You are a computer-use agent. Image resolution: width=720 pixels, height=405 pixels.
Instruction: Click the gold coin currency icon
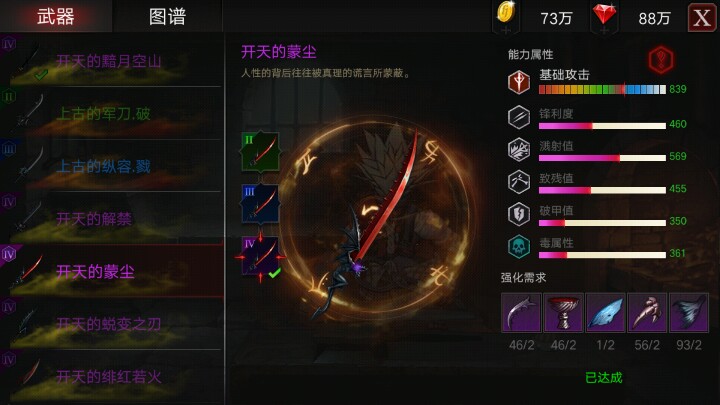(506, 13)
